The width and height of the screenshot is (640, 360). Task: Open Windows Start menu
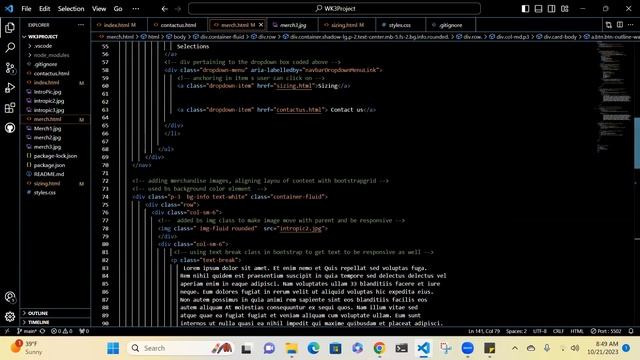point(113,348)
